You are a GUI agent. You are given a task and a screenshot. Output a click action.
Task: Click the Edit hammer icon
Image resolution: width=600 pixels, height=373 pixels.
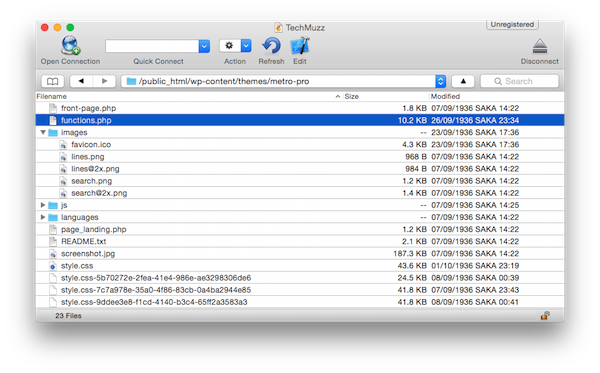pyautogui.click(x=300, y=46)
